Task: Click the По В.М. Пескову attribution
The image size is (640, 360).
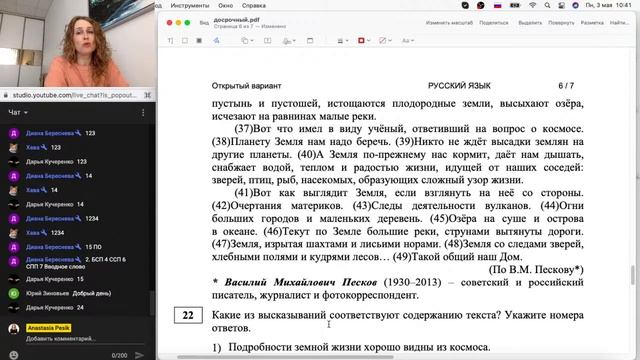Action: (536, 270)
